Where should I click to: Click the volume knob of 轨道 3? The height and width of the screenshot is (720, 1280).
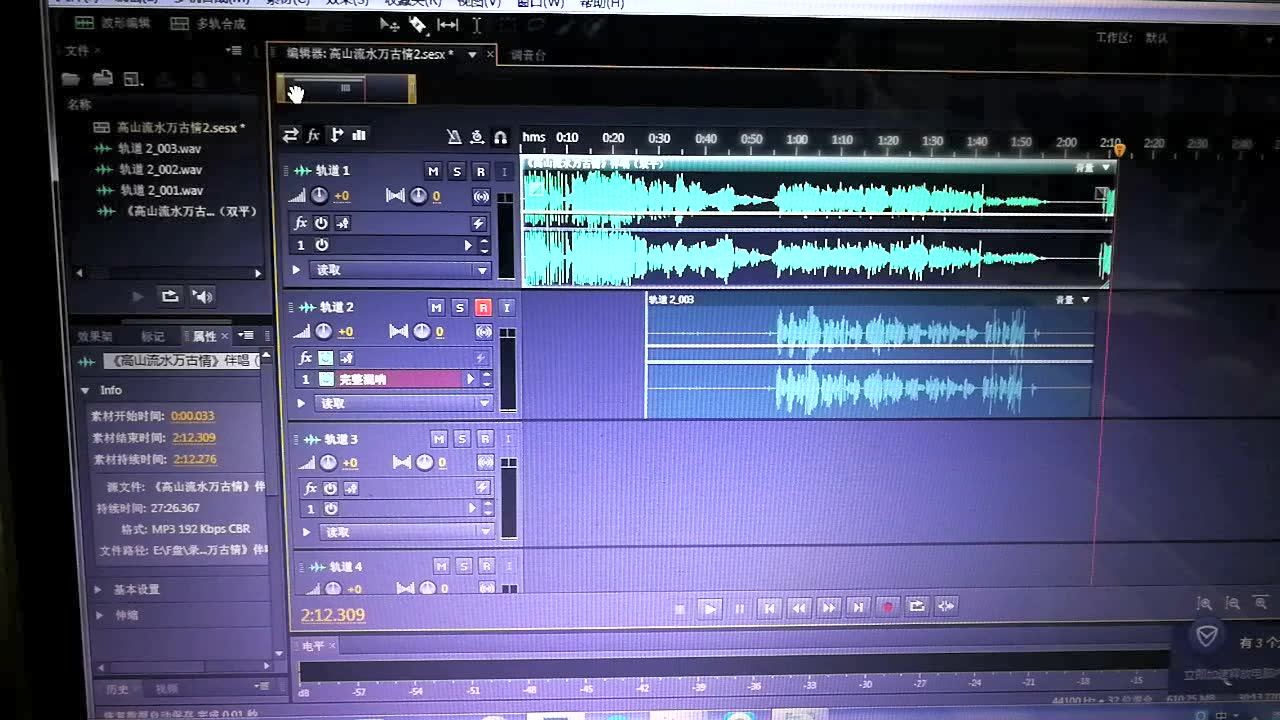pos(327,462)
